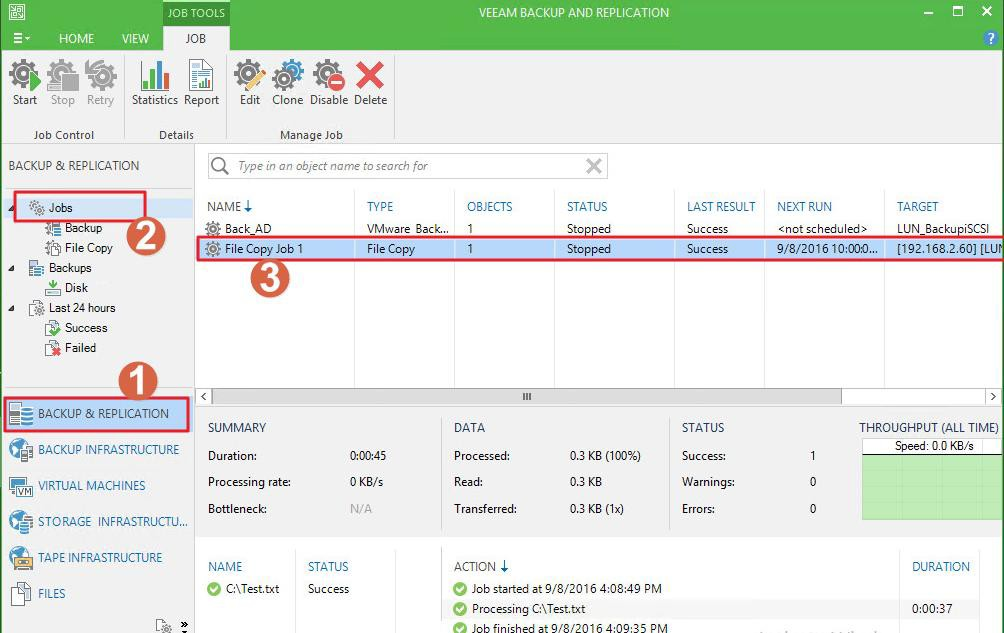This screenshot has width=1004, height=633.
Task: Collapse the Jobs tree node
Action: point(13,208)
